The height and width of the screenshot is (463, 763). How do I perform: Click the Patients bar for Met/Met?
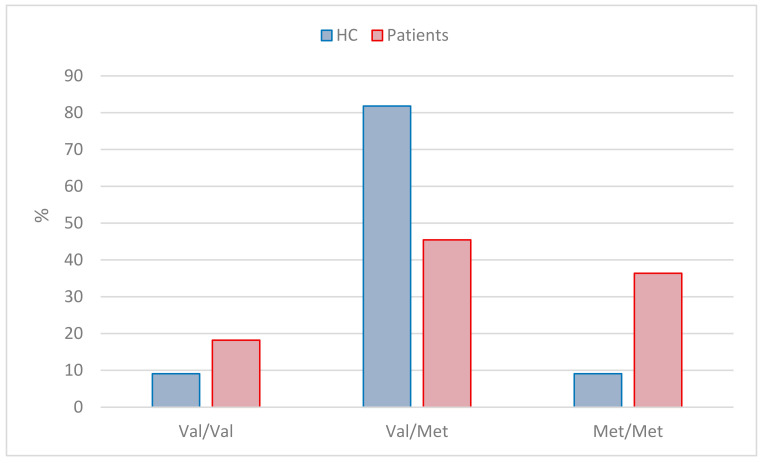click(658, 340)
